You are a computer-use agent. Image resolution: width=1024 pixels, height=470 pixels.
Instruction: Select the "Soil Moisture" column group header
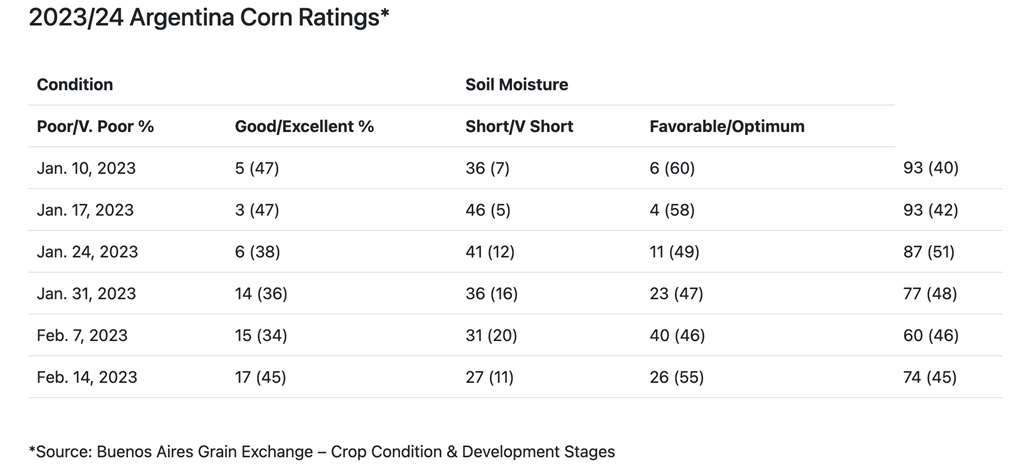click(517, 84)
